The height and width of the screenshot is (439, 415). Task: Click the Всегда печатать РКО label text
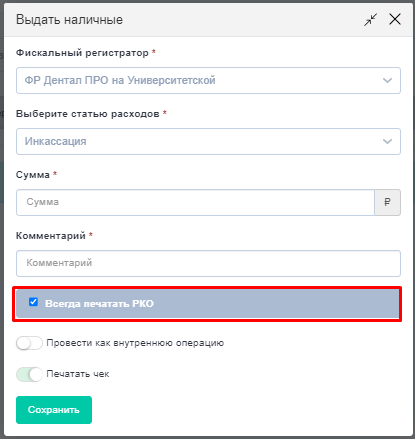(99, 304)
